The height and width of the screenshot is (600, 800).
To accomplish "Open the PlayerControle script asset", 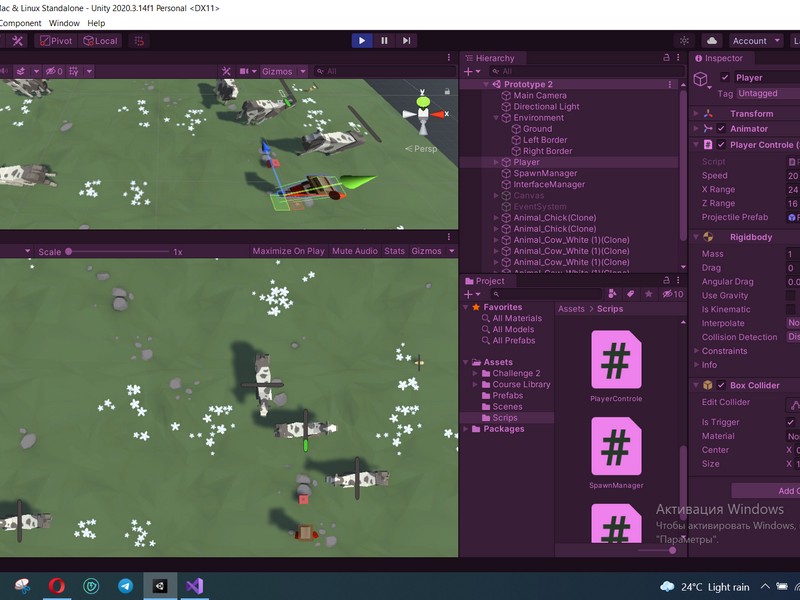I will point(616,360).
